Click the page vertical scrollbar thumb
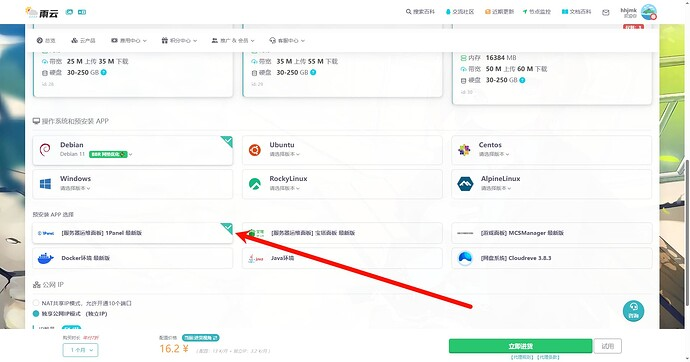 687,233
